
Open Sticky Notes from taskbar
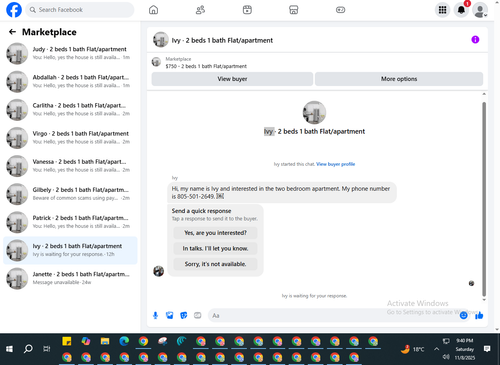pos(67,341)
